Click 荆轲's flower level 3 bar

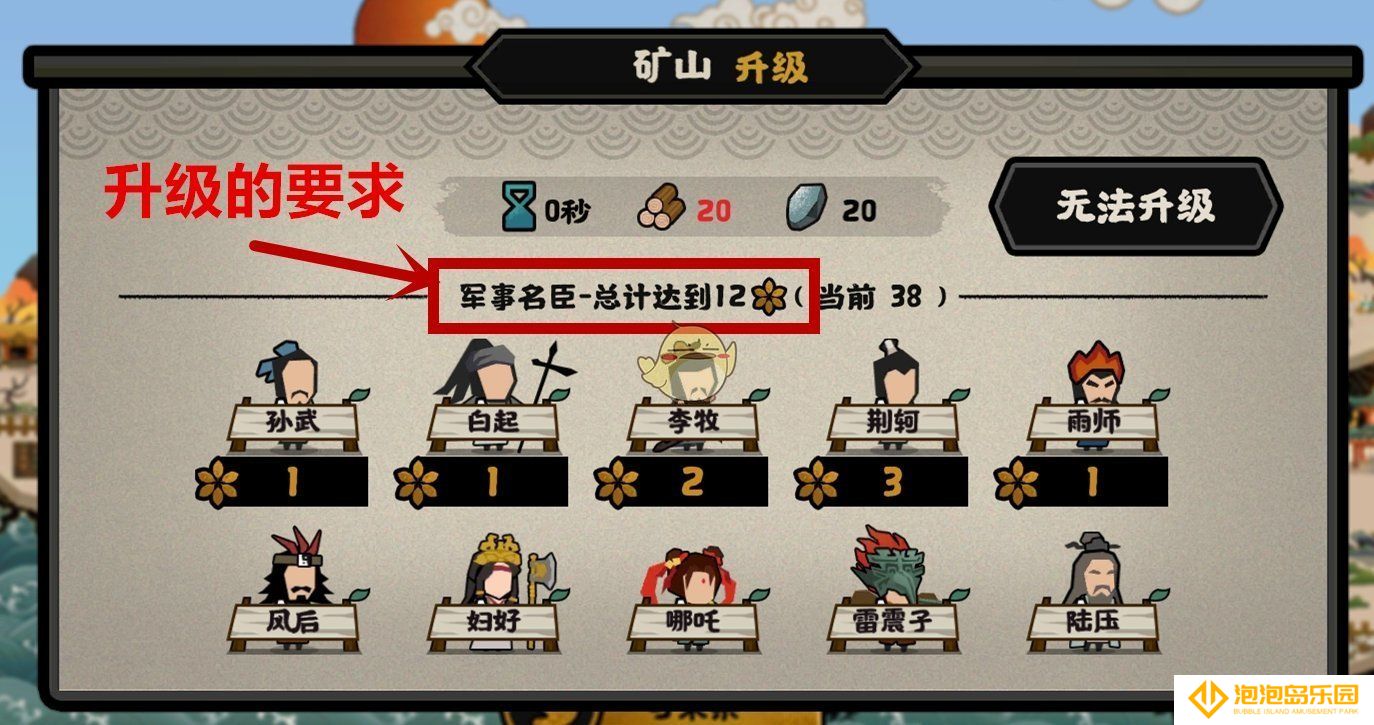tap(881, 482)
